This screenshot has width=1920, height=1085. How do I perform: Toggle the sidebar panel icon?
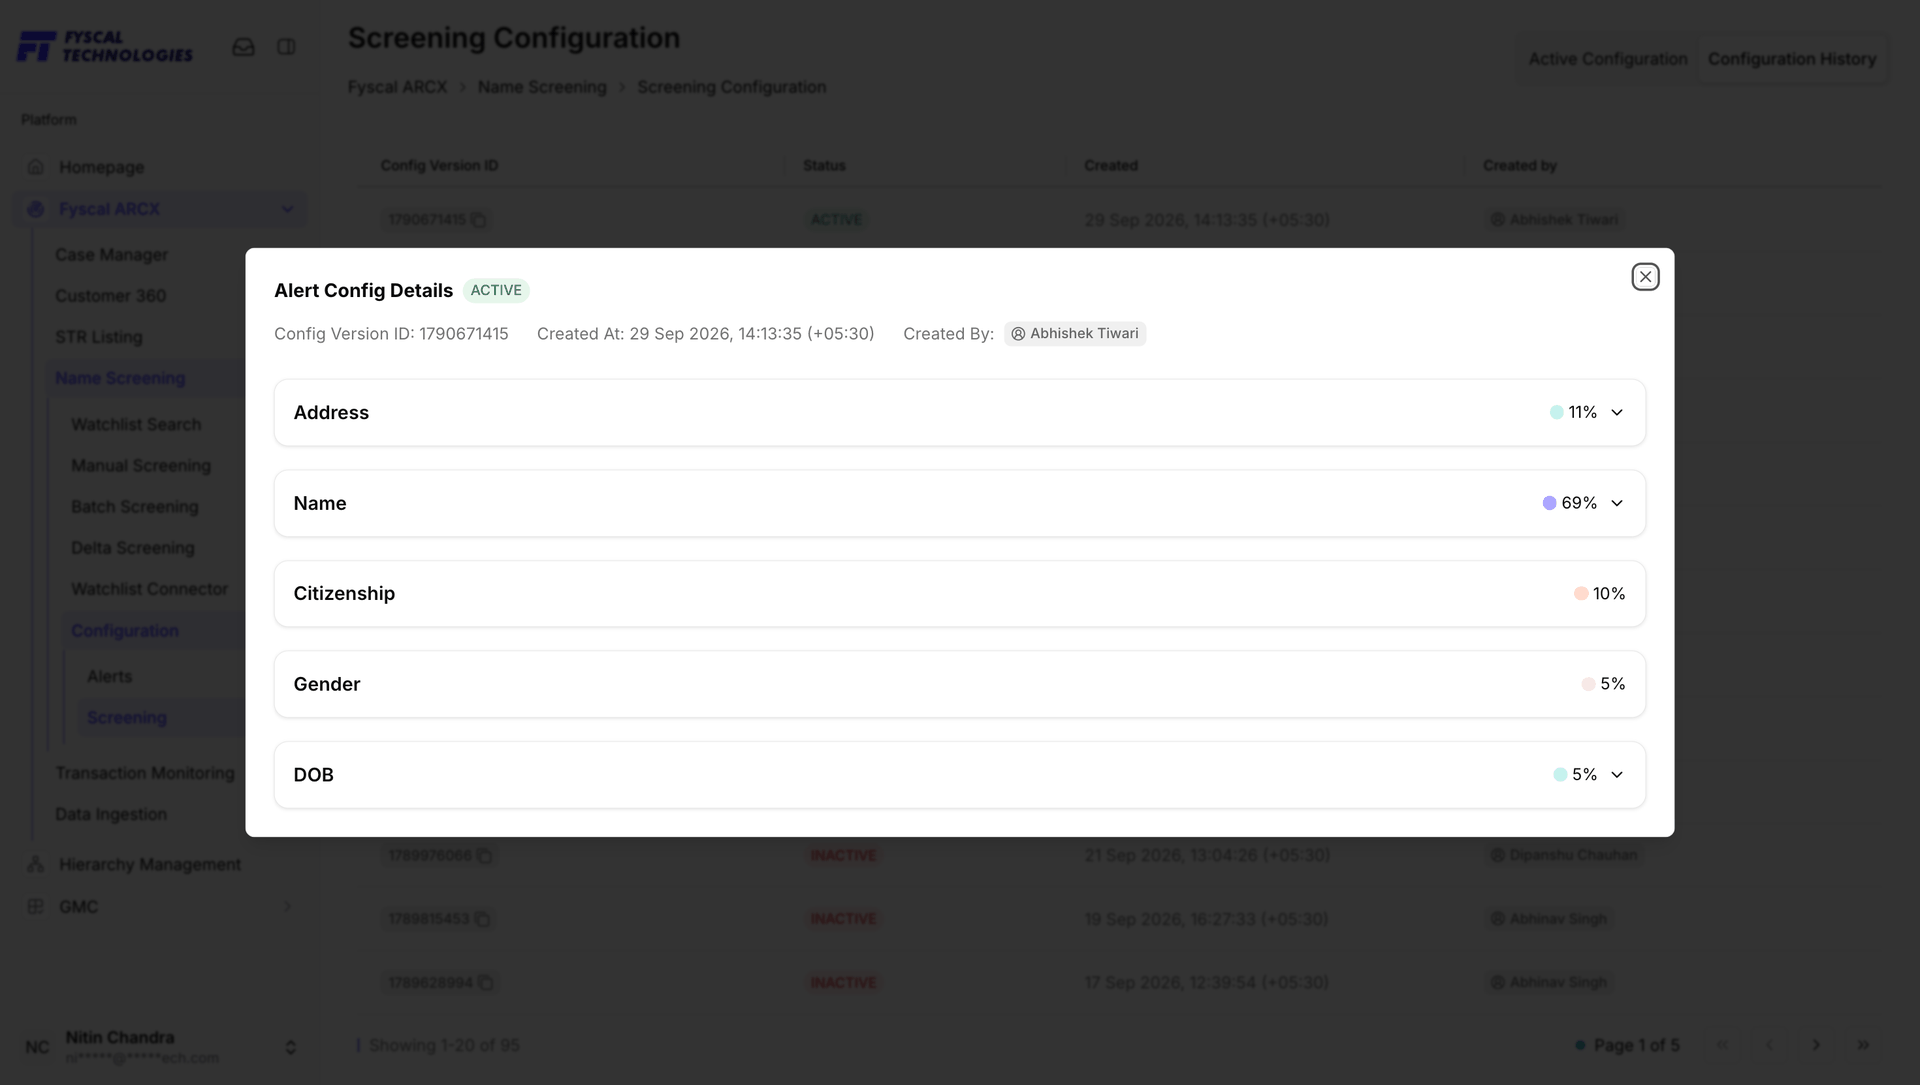(x=286, y=47)
